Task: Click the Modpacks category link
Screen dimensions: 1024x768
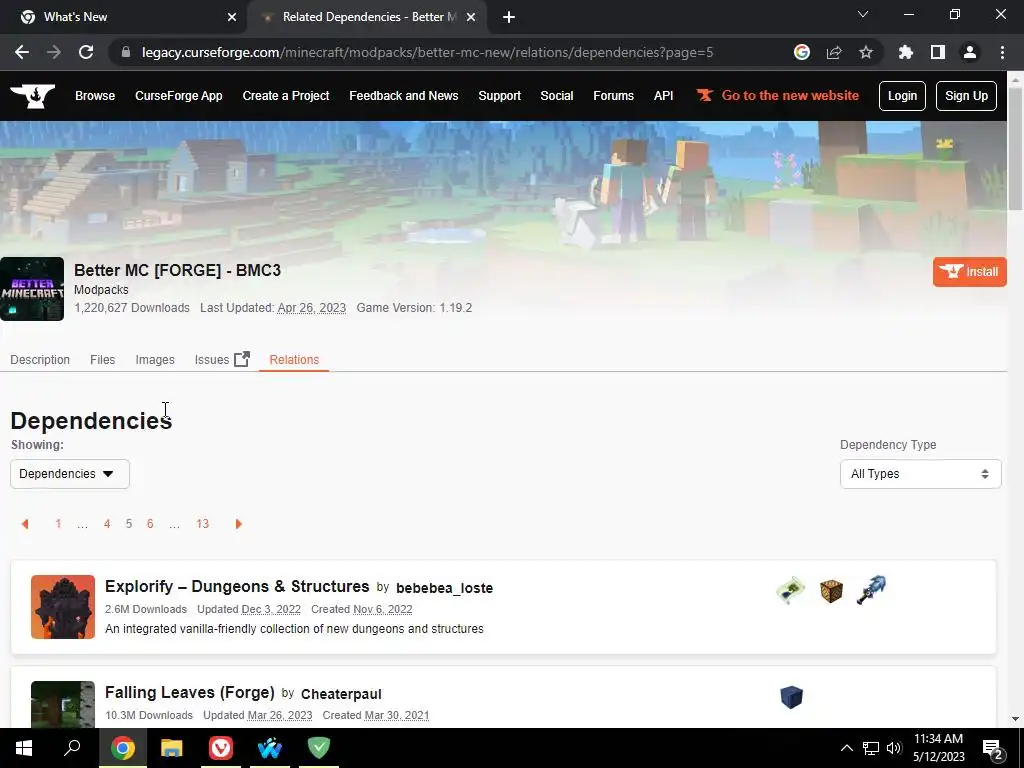Action: click(101, 289)
